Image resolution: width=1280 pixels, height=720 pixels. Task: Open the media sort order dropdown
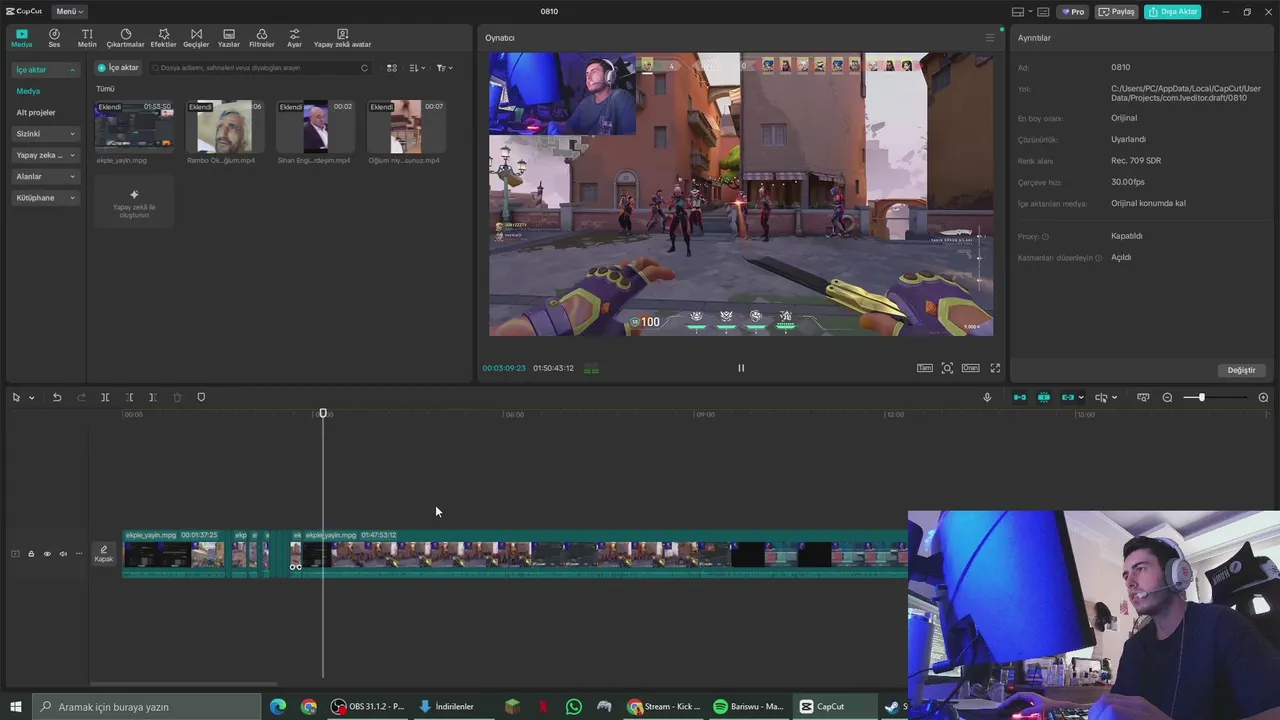coord(418,68)
